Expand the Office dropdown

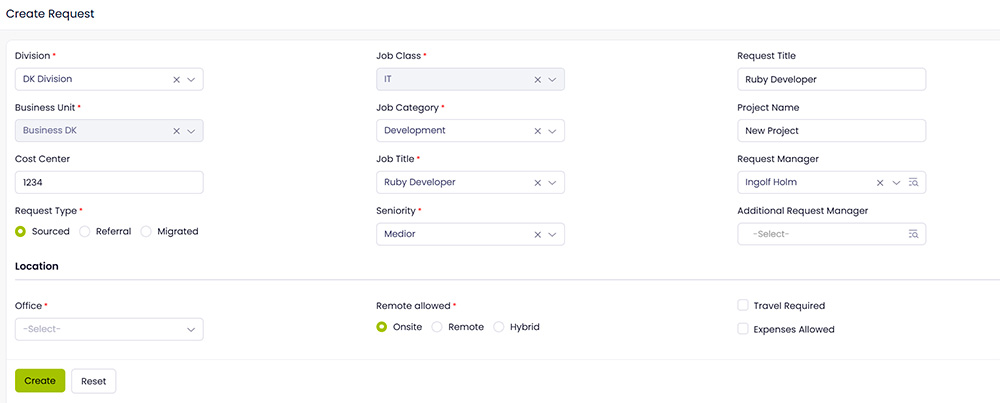tap(109, 329)
